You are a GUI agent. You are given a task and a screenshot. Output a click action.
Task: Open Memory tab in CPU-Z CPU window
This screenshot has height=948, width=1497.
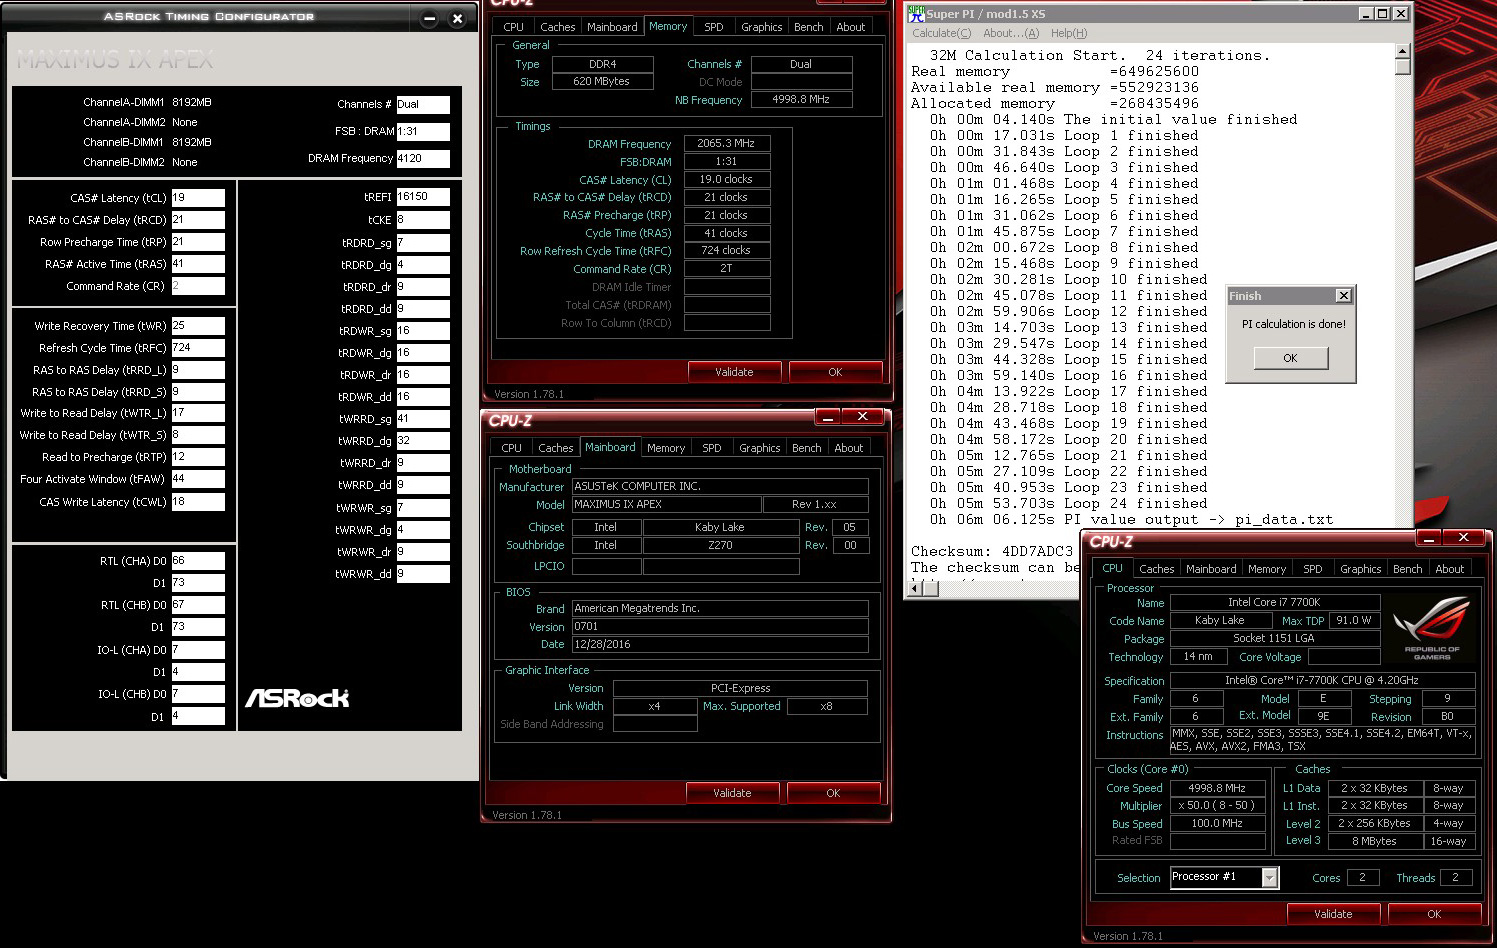(1267, 569)
